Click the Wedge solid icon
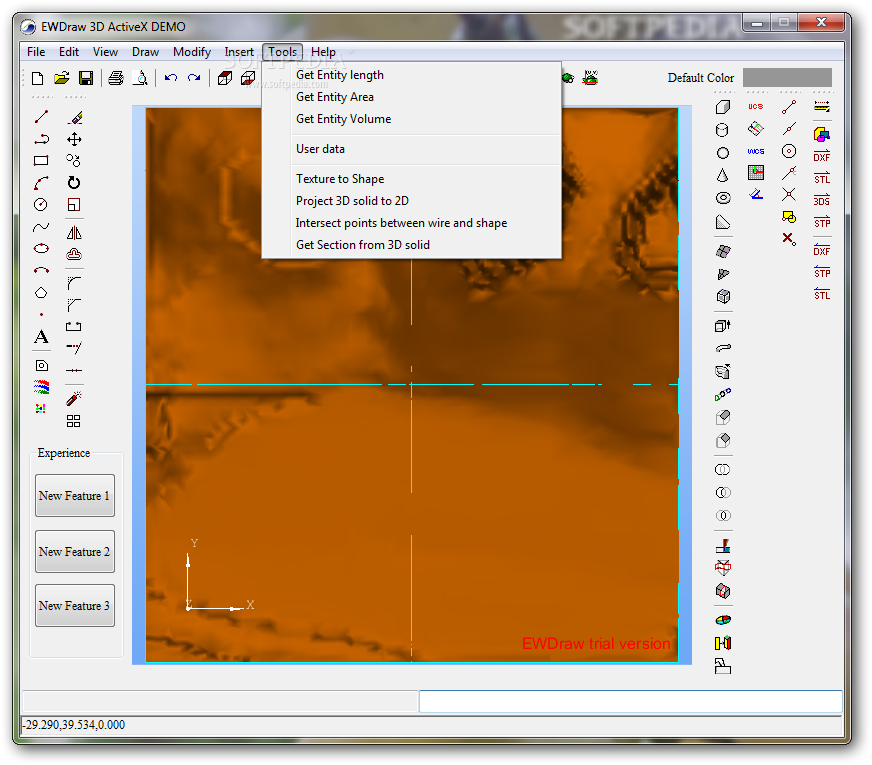872x765 pixels. click(722, 222)
